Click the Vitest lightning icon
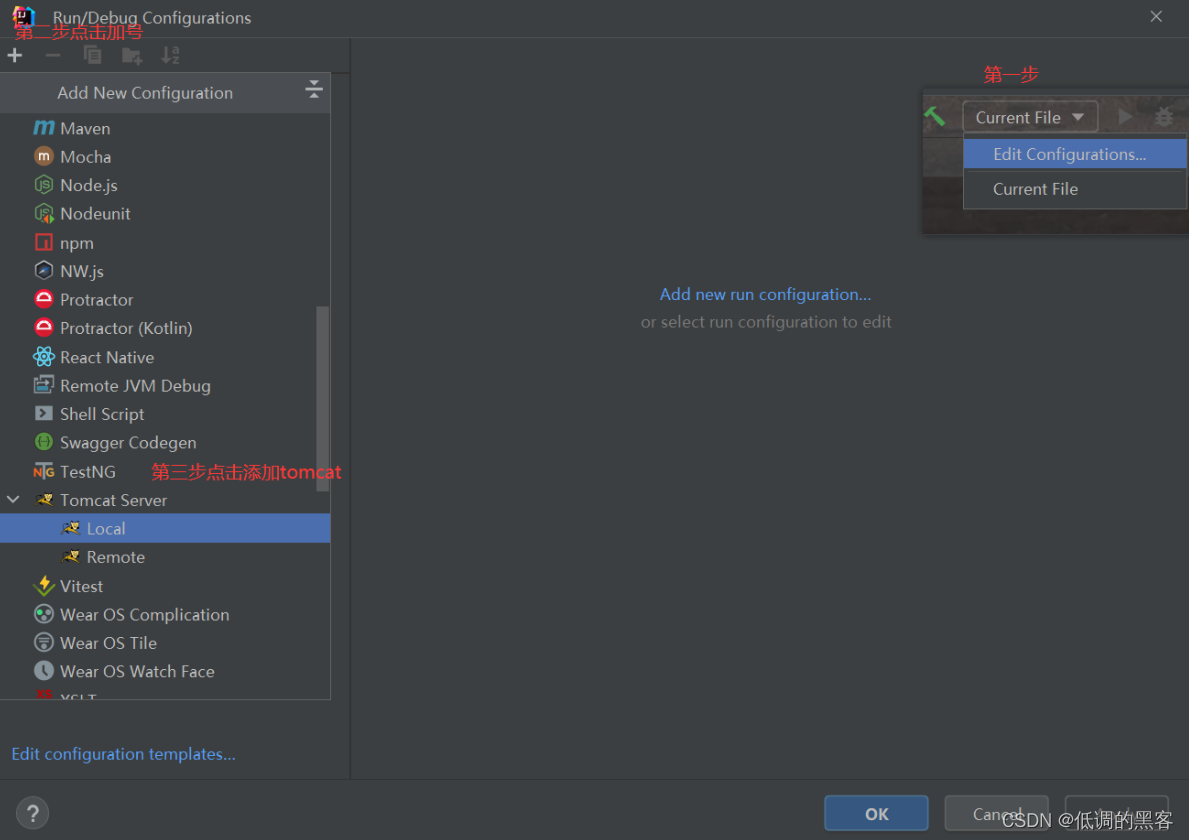1189x840 pixels. click(44, 585)
